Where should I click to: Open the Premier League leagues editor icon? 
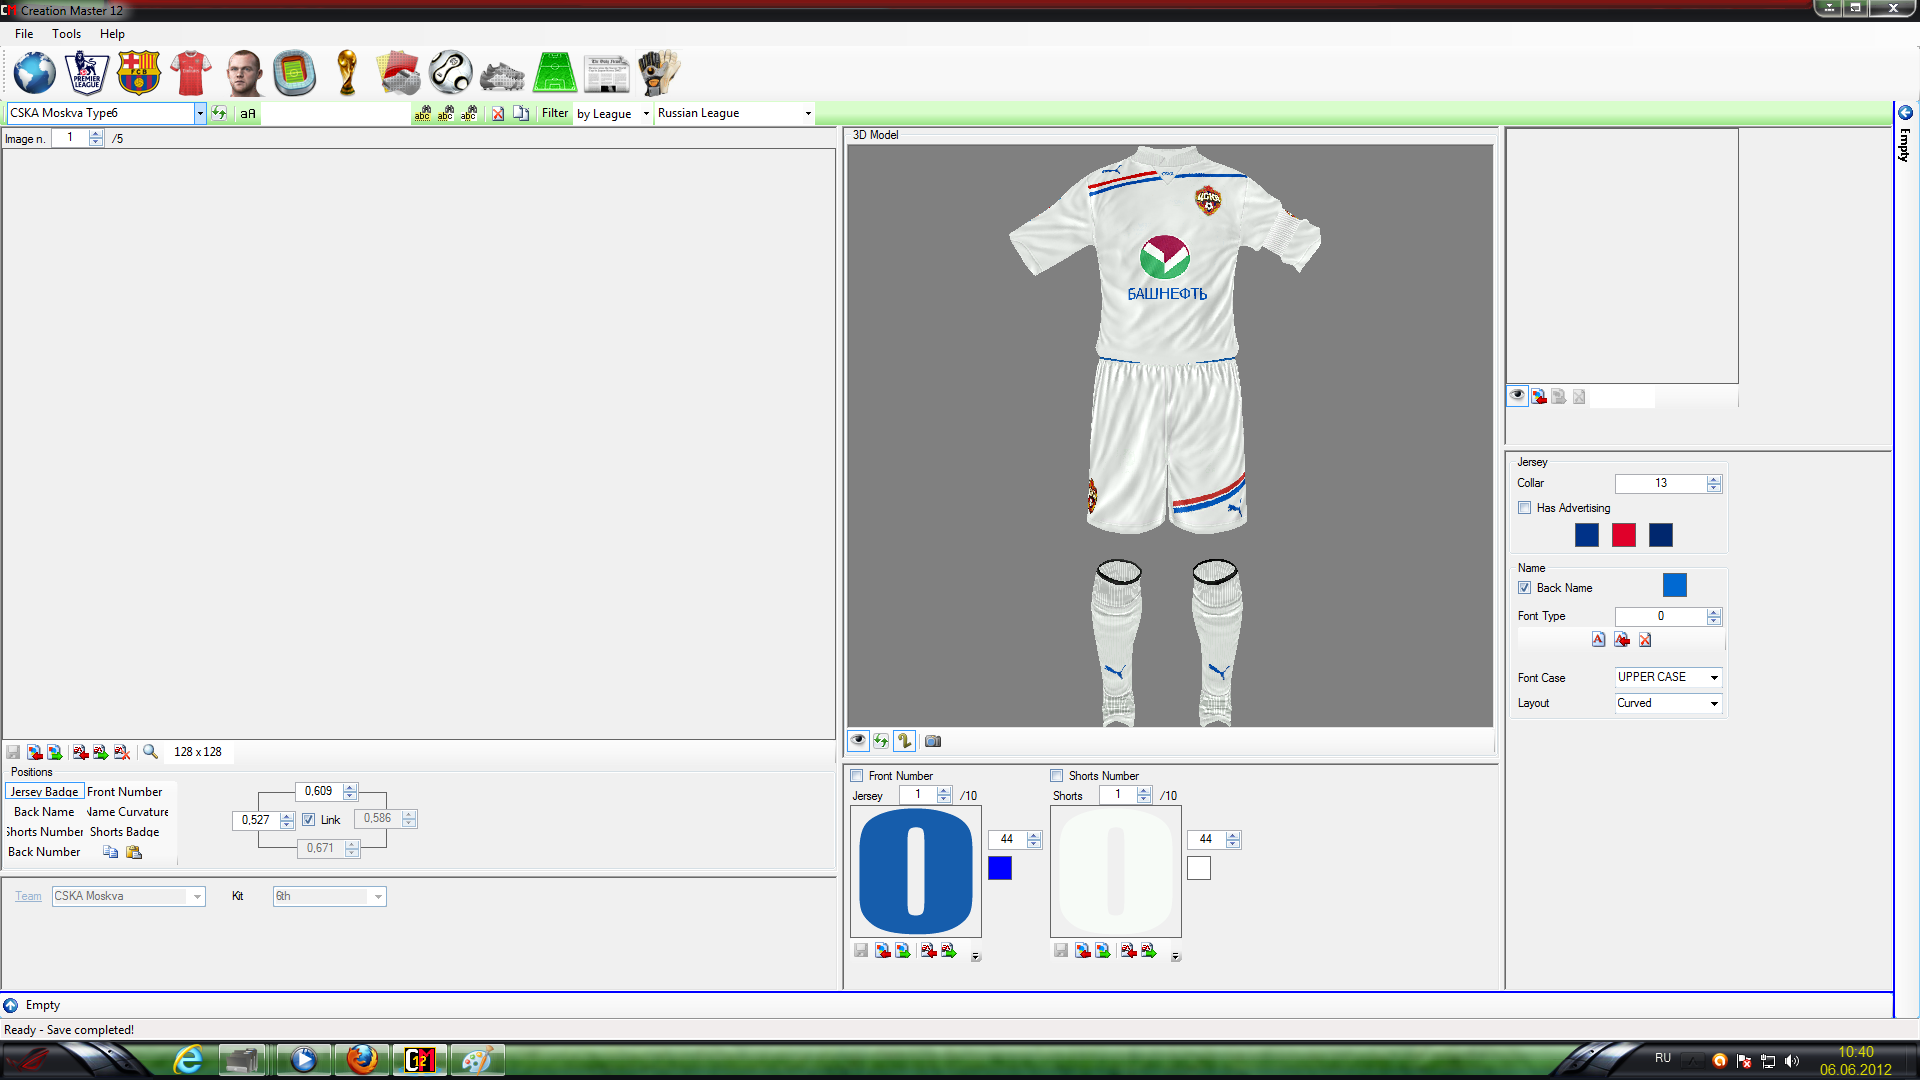click(86, 73)
